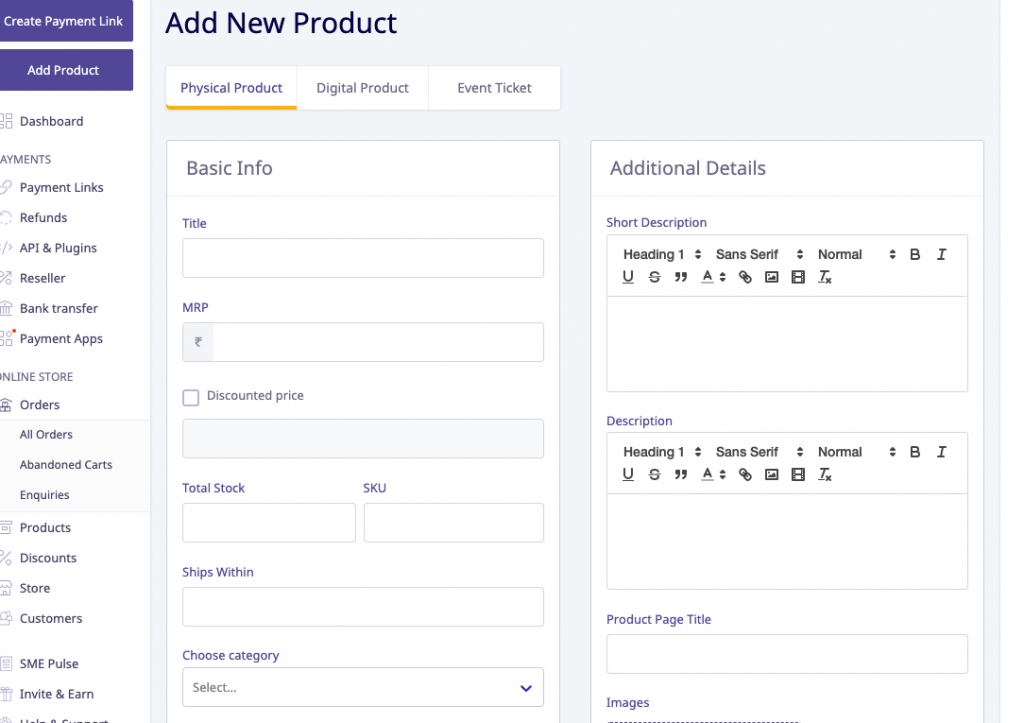
Task: Toggle bold in Short Description editor
Action: tap(914, 255)
